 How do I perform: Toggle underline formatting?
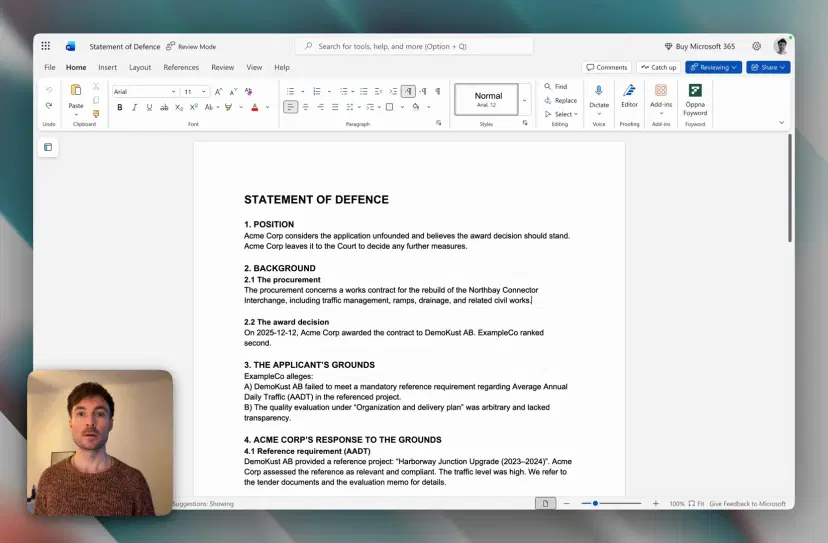pyautogui.click(x=149, y=107)
